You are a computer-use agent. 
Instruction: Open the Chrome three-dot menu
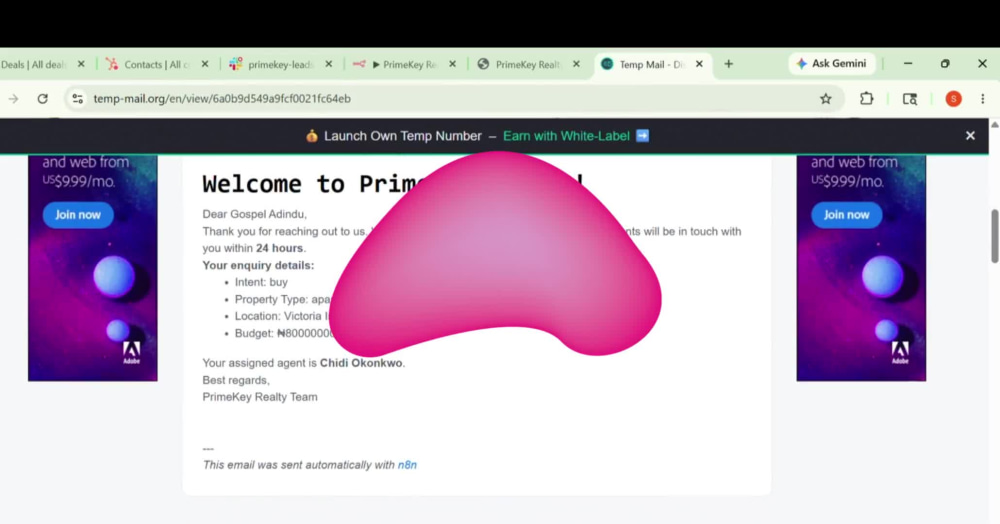pos(982,99)
